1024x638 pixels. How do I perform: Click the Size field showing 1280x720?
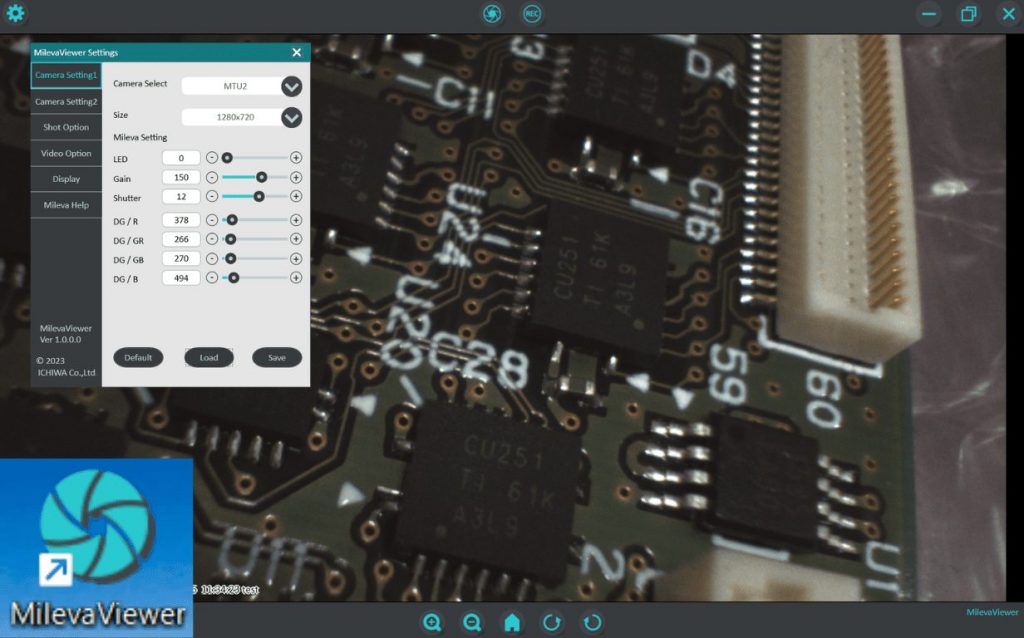[235, 118]
